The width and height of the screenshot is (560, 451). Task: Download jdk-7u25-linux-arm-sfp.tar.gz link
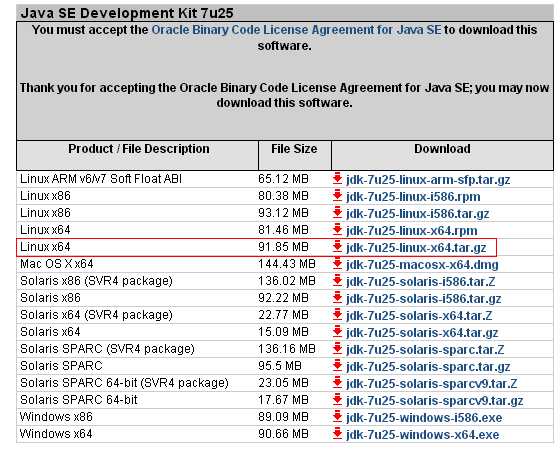428,180
